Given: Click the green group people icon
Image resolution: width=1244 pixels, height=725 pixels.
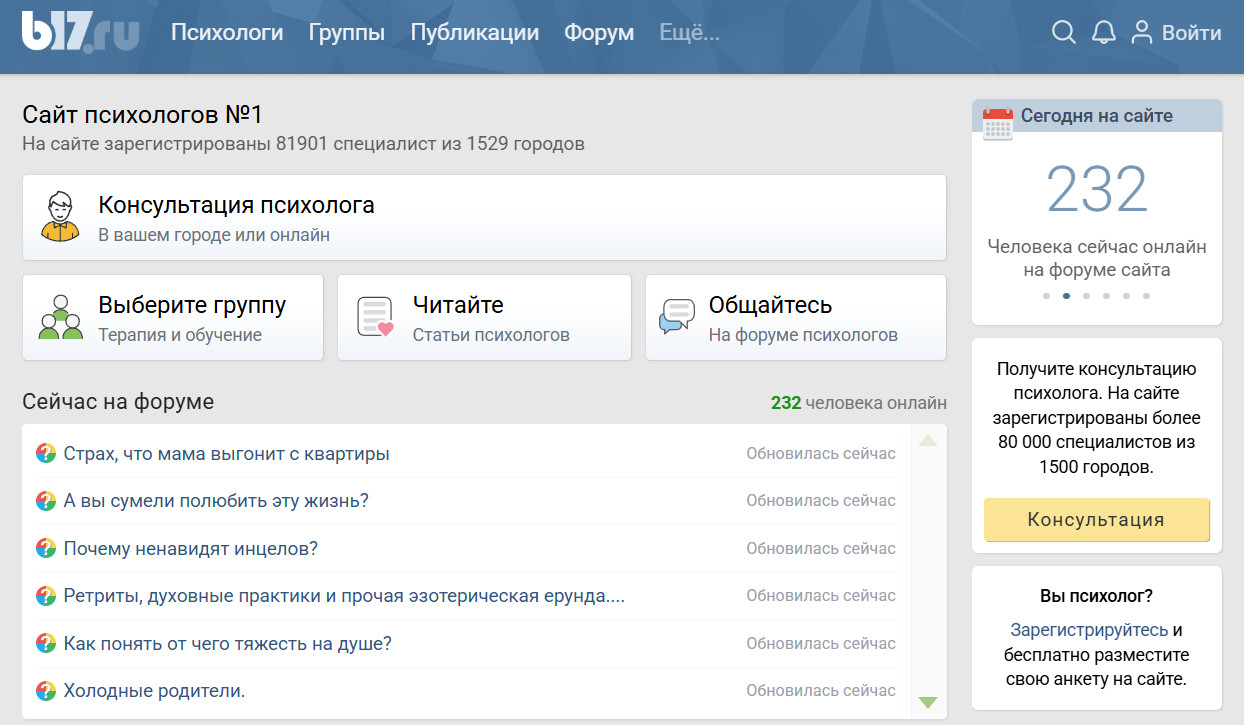Looking at the screenshot, I should click(60, 318).
